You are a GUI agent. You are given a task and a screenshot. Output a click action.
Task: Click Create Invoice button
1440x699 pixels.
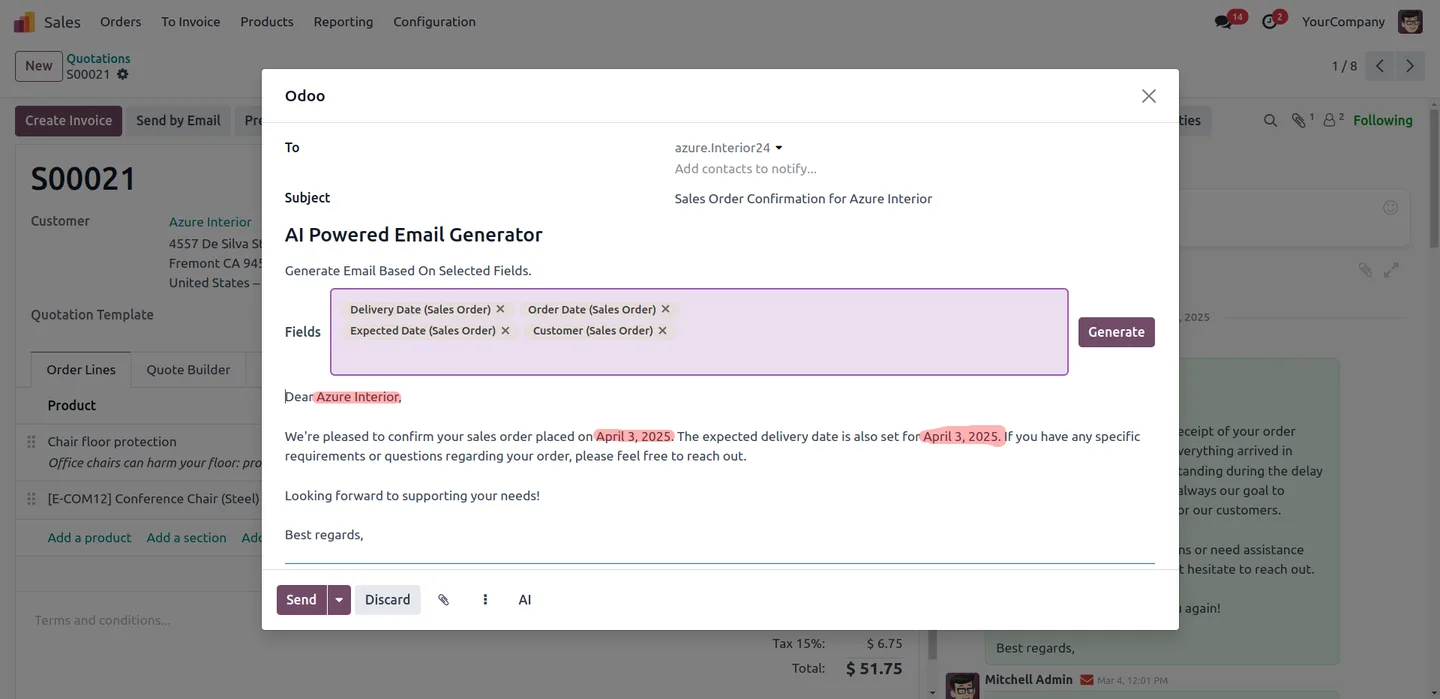68,121
